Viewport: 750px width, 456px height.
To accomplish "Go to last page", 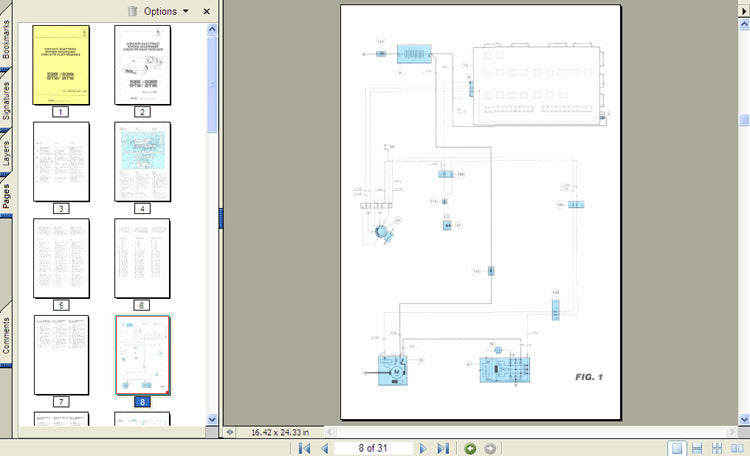I will tap(443, 448).
